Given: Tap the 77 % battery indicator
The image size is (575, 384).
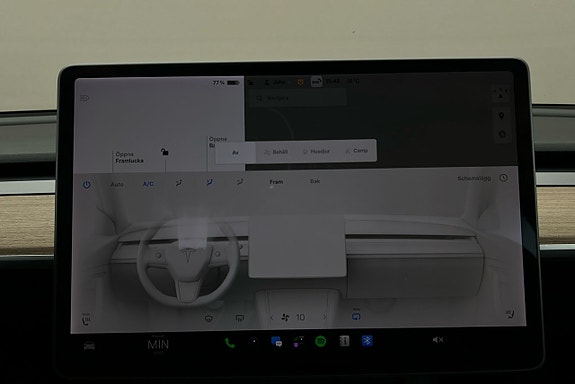Looking at the screenshot, I should point(226,83).
